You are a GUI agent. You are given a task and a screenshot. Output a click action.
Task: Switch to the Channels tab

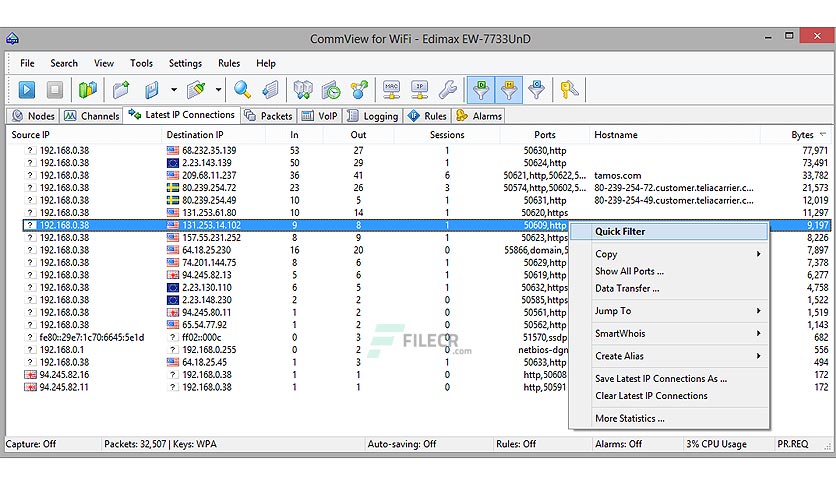click(92, 116)
